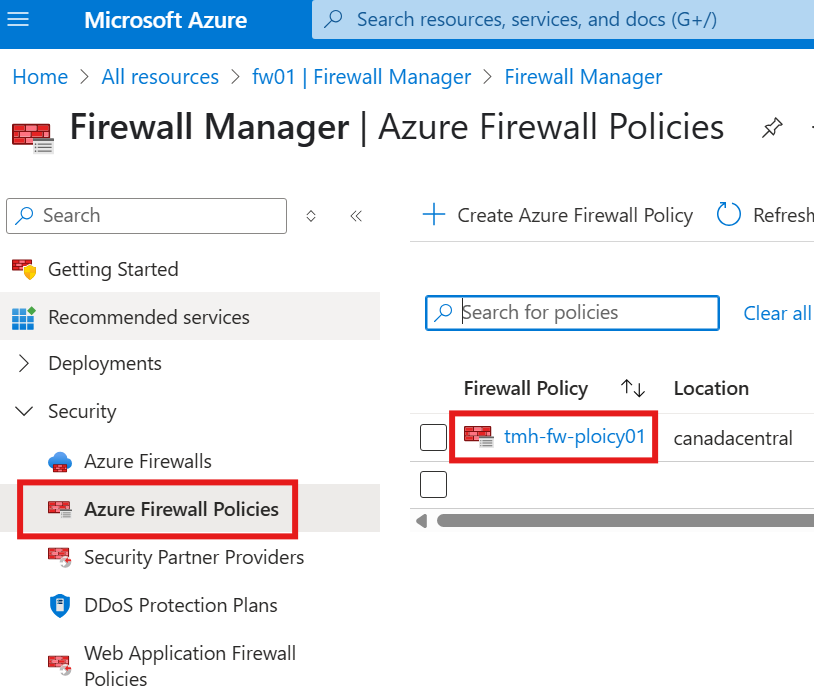
Task: Click the DDoS Protection Plans shield icon
Action: [60, 605]
